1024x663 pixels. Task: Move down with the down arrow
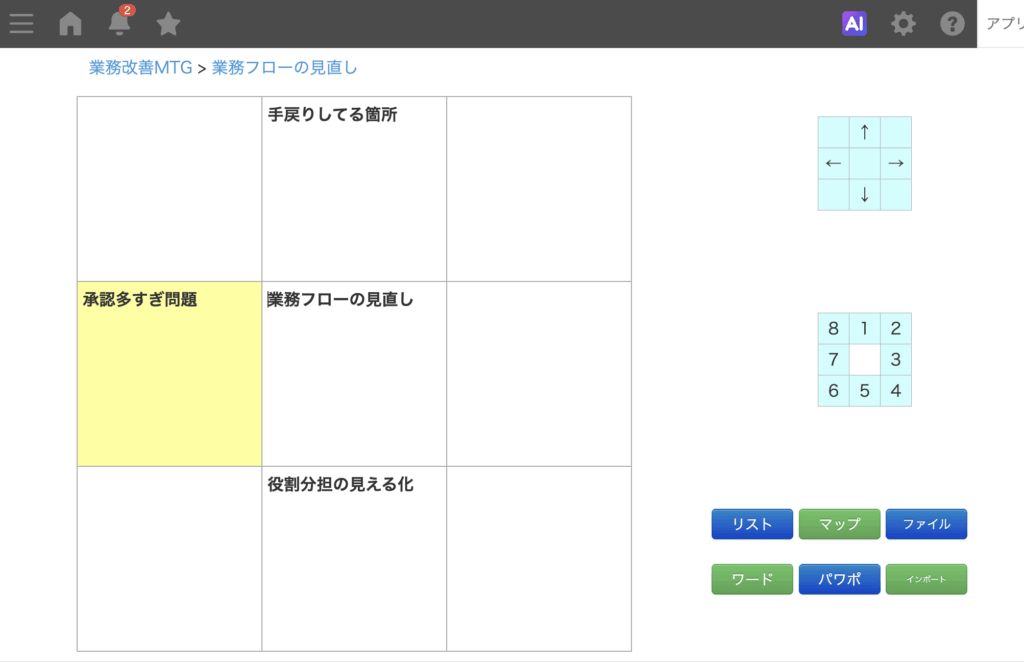[x=864, y=194]
